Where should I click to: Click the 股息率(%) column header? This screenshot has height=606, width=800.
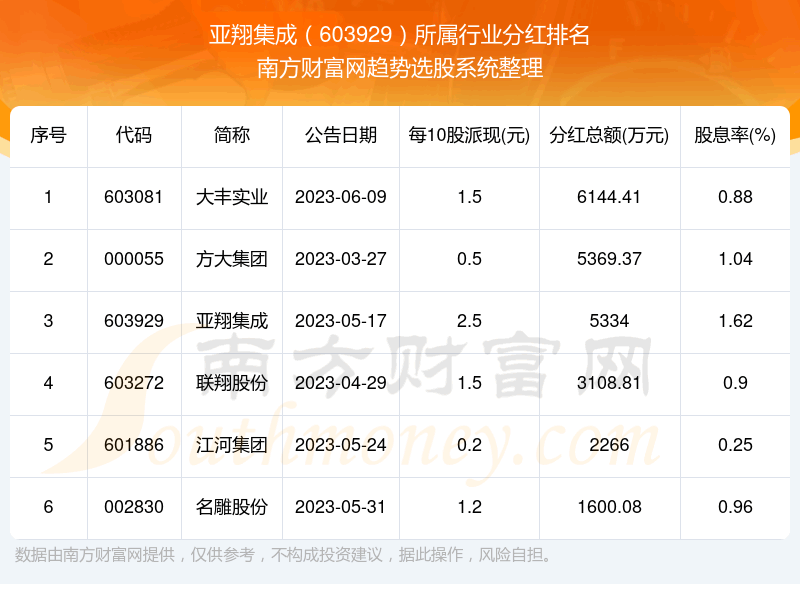(x=735, y=136)
